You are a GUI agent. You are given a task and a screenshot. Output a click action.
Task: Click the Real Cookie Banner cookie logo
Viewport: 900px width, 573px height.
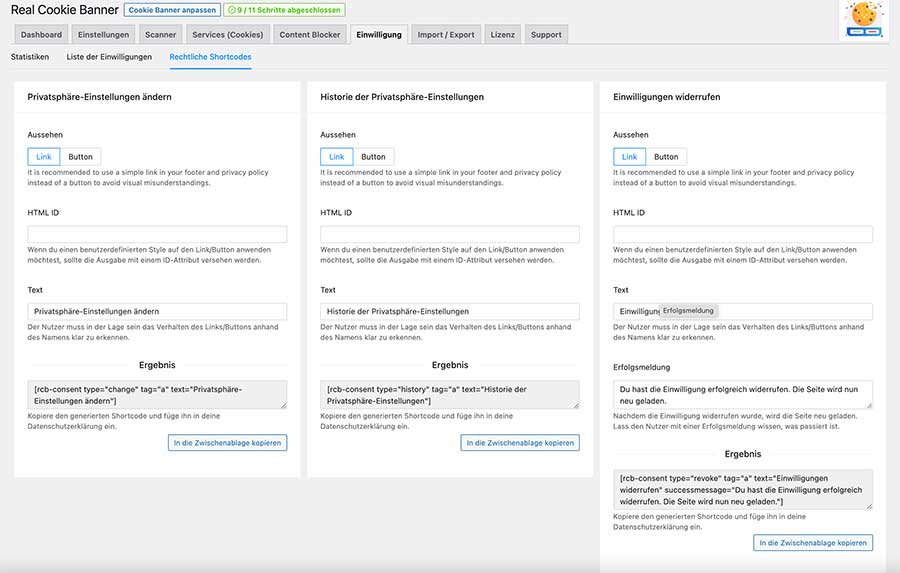[862, 20]
